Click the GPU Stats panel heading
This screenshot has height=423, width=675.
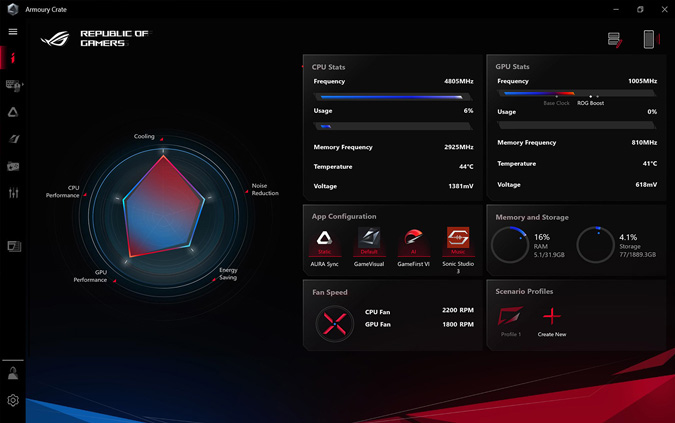pyautogui.click(x=512, y=67)
